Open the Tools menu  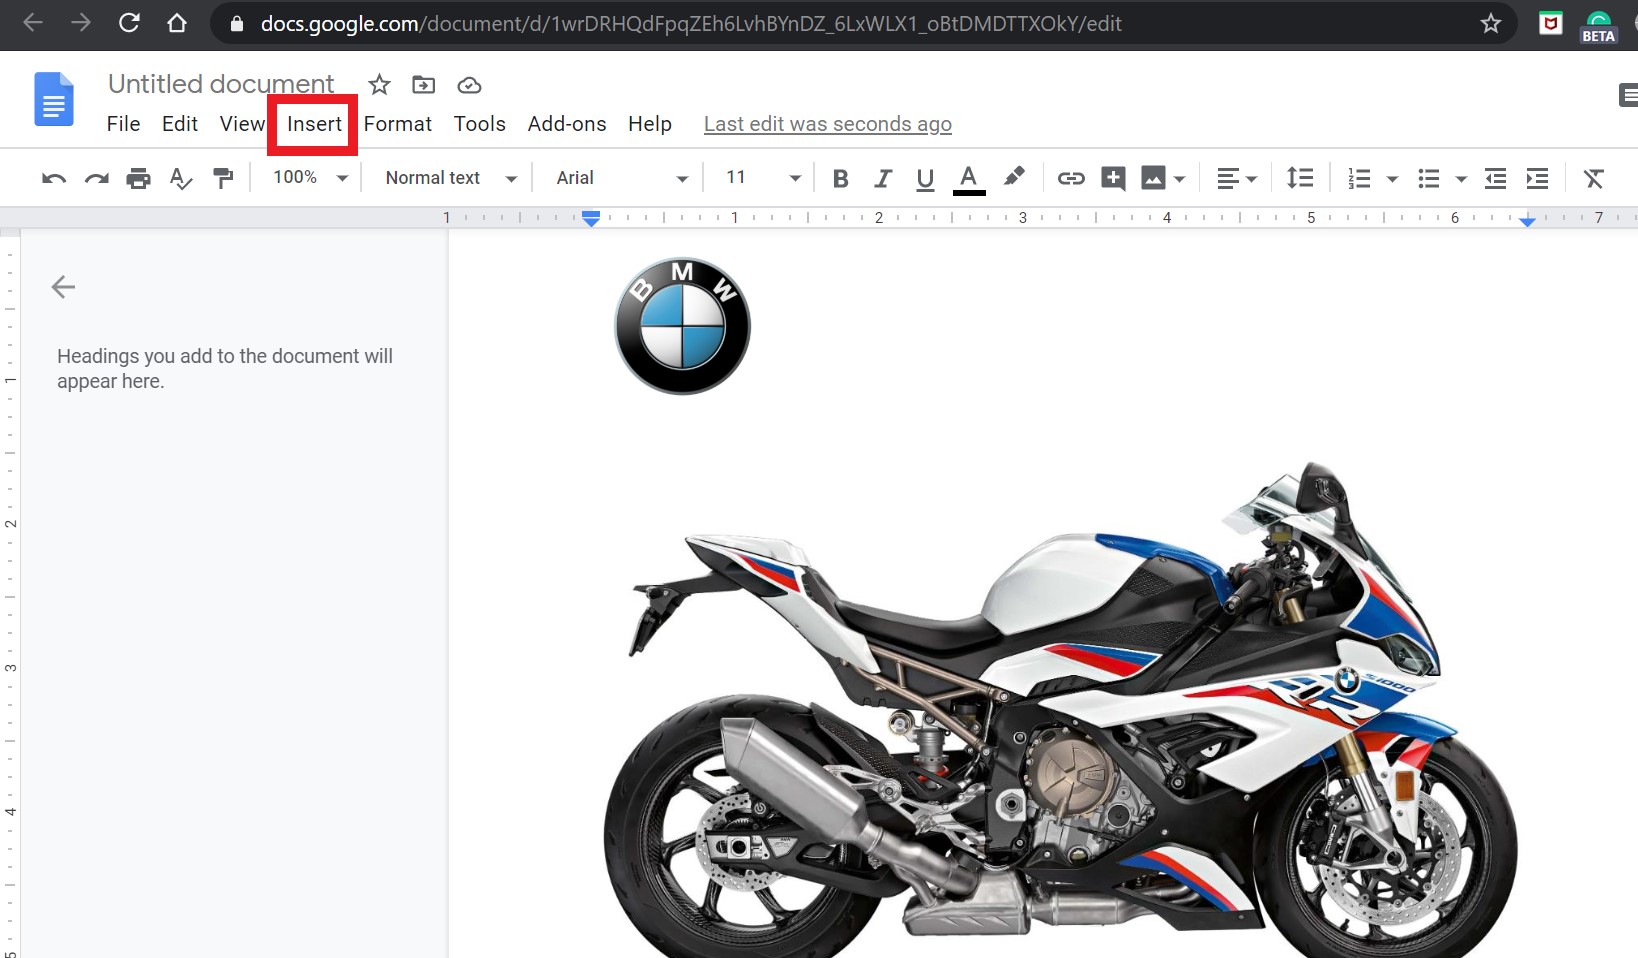pos(479,123)
